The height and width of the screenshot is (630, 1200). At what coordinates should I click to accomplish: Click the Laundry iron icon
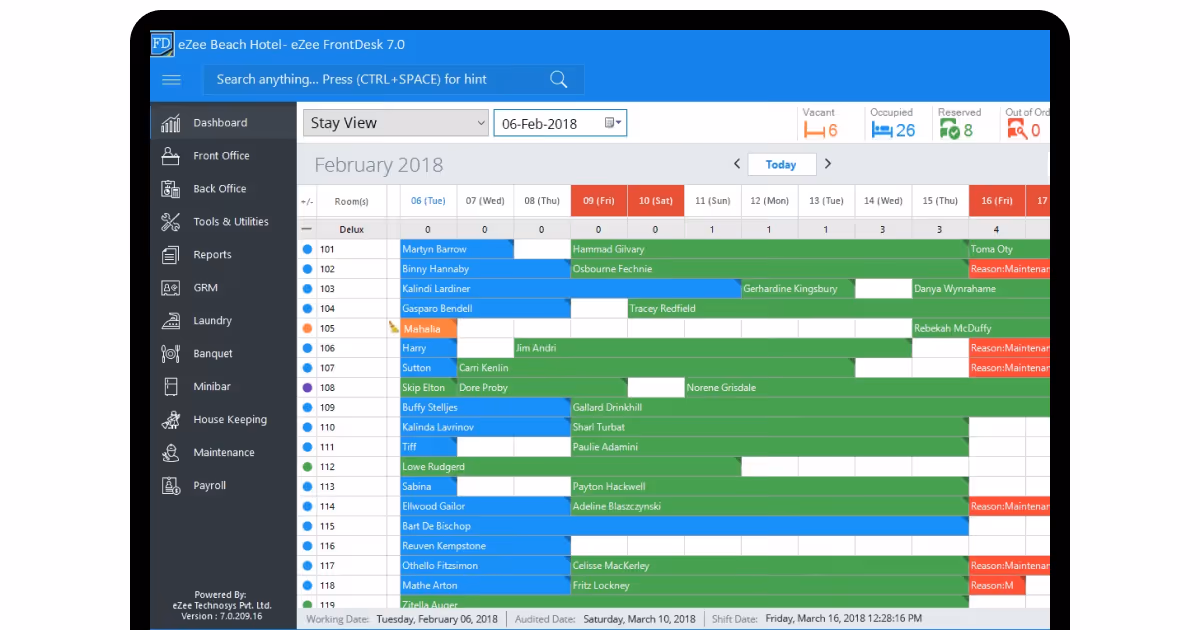coord(171,320)
